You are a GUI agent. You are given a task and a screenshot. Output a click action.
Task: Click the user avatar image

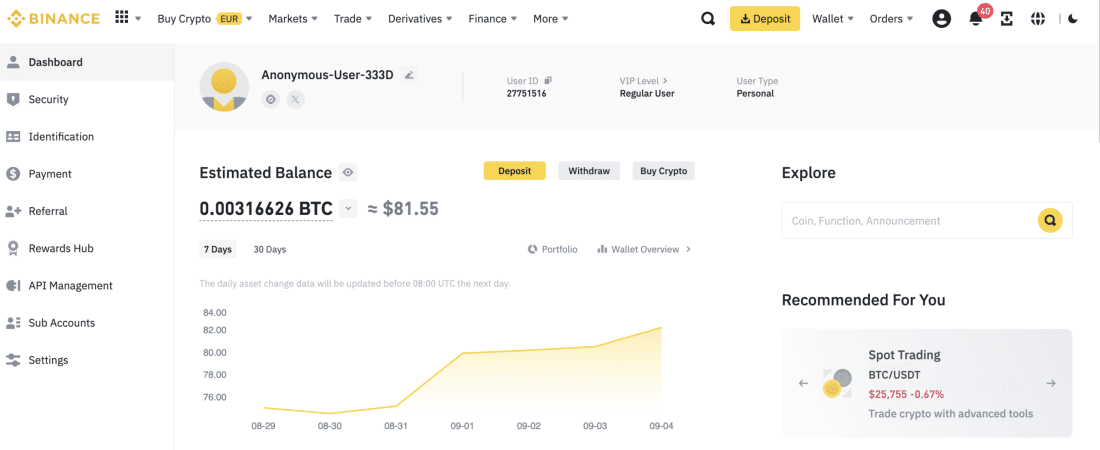pyautogui.click(x=224, y=86)
